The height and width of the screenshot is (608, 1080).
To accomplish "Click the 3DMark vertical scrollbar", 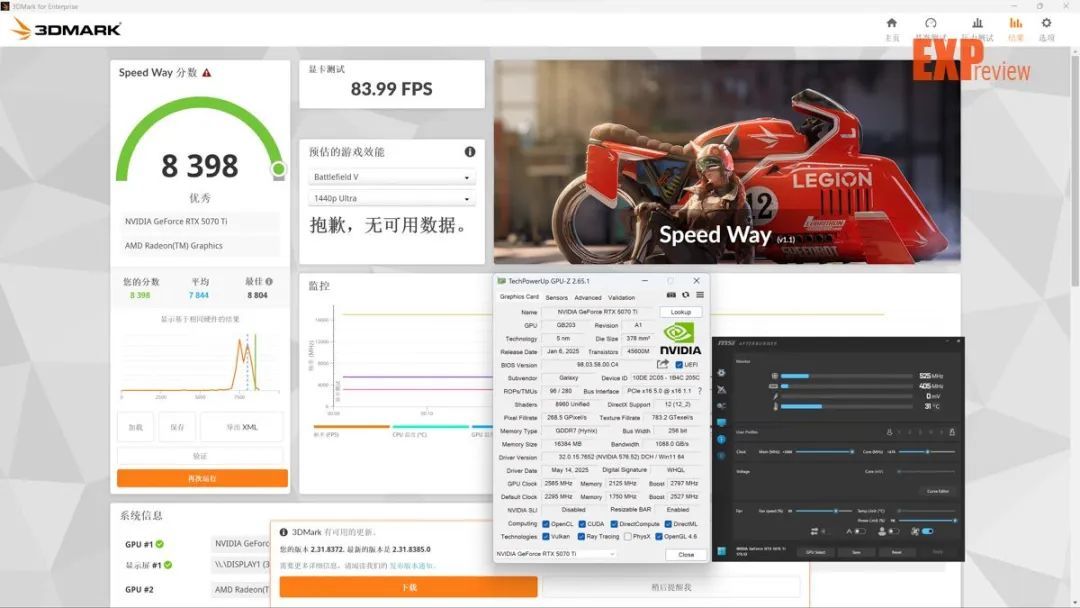I will click(1075, 172).
